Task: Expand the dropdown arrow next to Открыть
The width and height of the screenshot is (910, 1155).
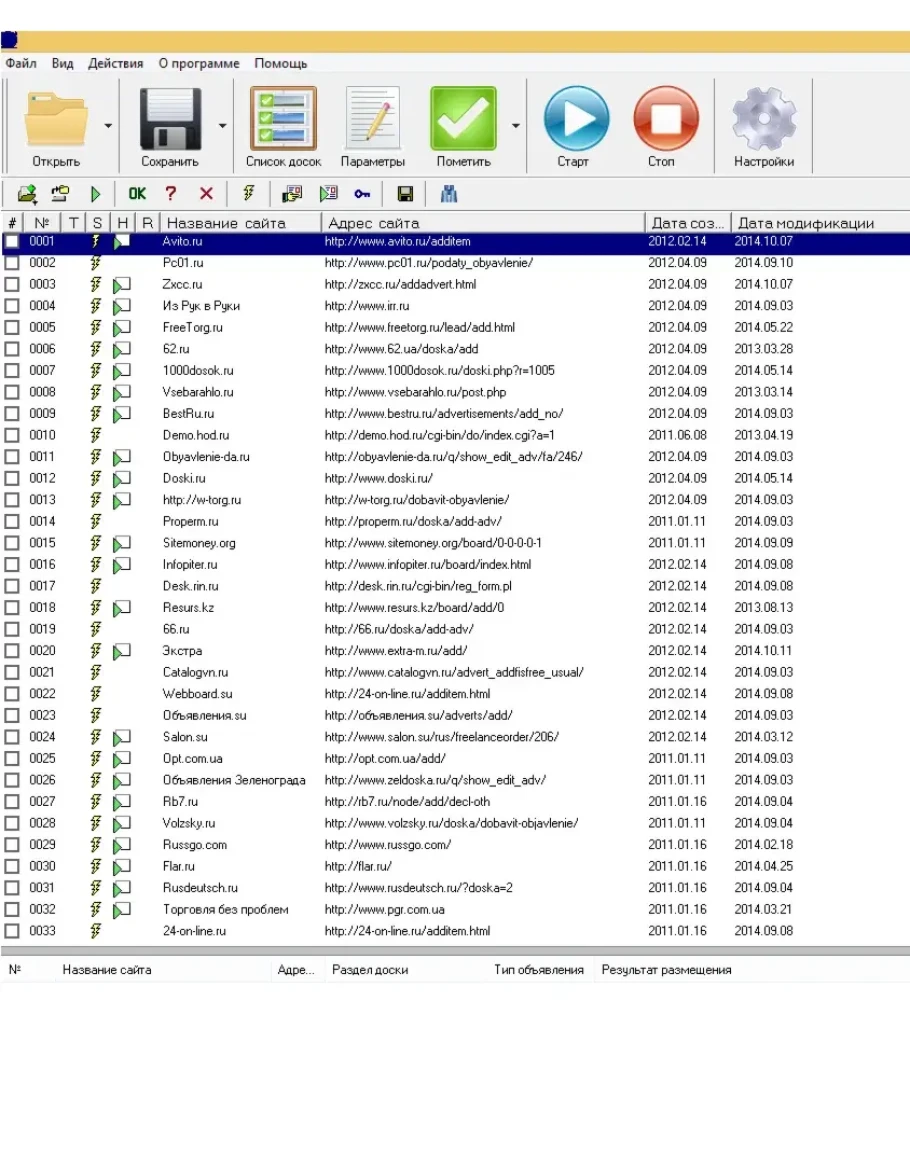Action: tap(108, 126)
